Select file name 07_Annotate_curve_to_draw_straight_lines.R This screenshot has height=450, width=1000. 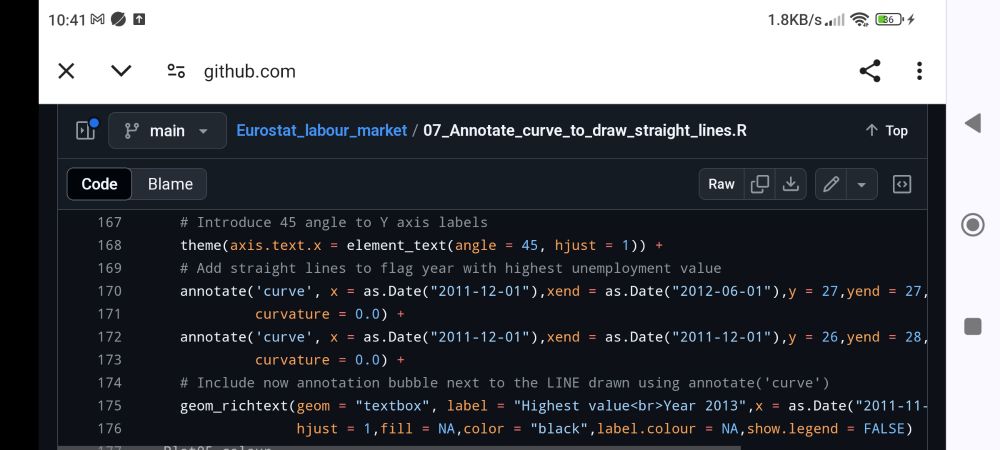click(x=585, y=131)
